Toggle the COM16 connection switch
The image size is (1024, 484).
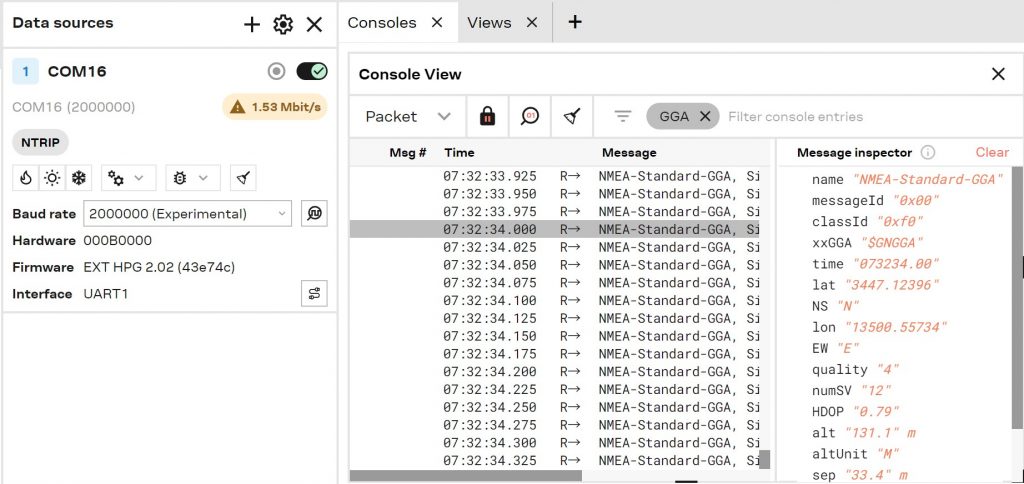[312, 71]
